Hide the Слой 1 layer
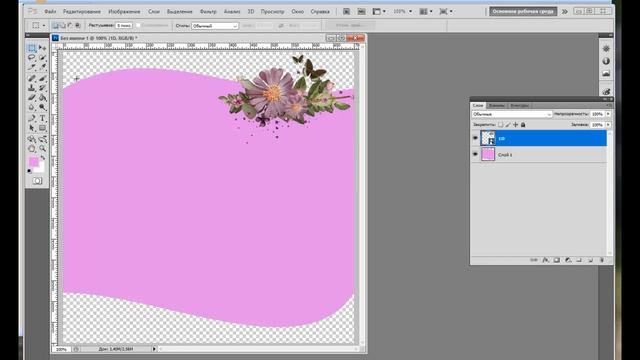This screenshot has height=360, width=640. (475, 154)
